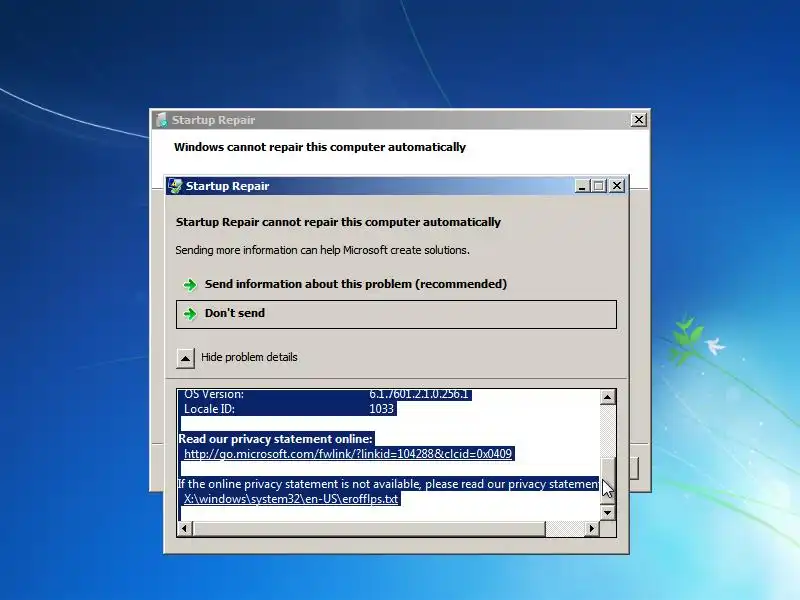
Task: Choose the Don't send option
Action: tap(396, 314)
